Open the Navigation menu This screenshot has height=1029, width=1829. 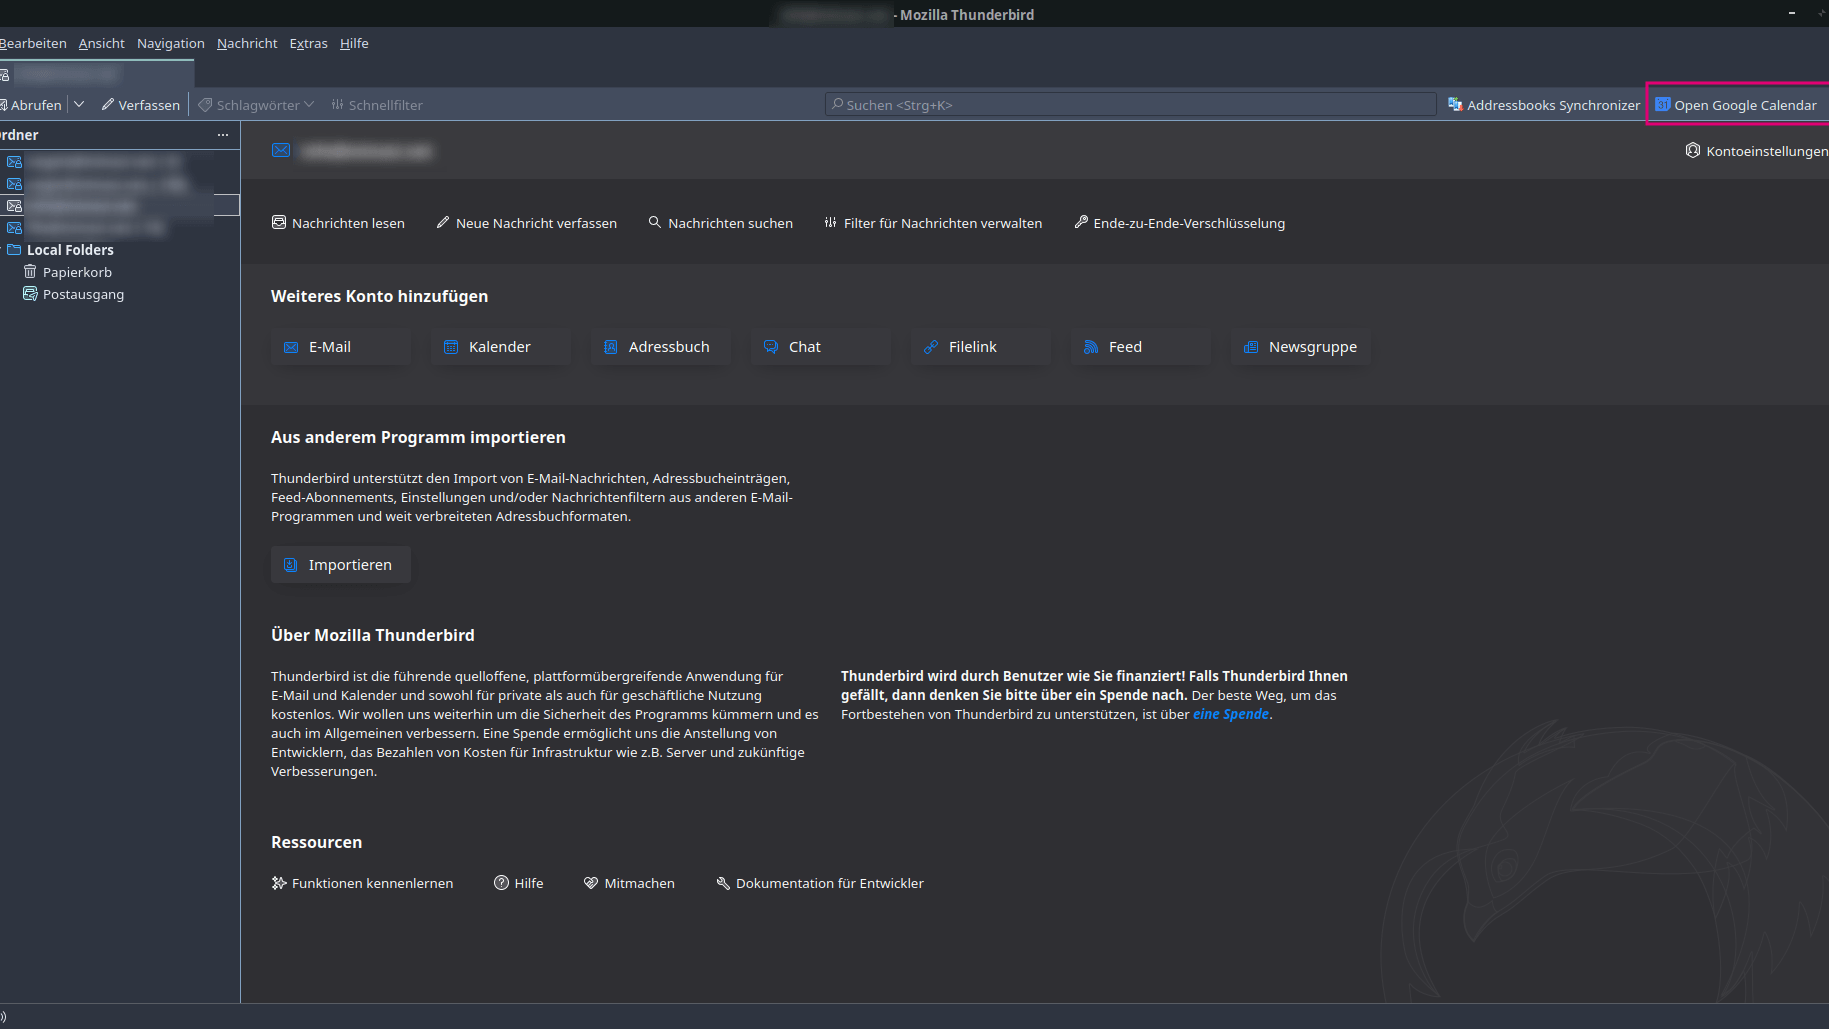pyautogui.click(x=170, y=43)
